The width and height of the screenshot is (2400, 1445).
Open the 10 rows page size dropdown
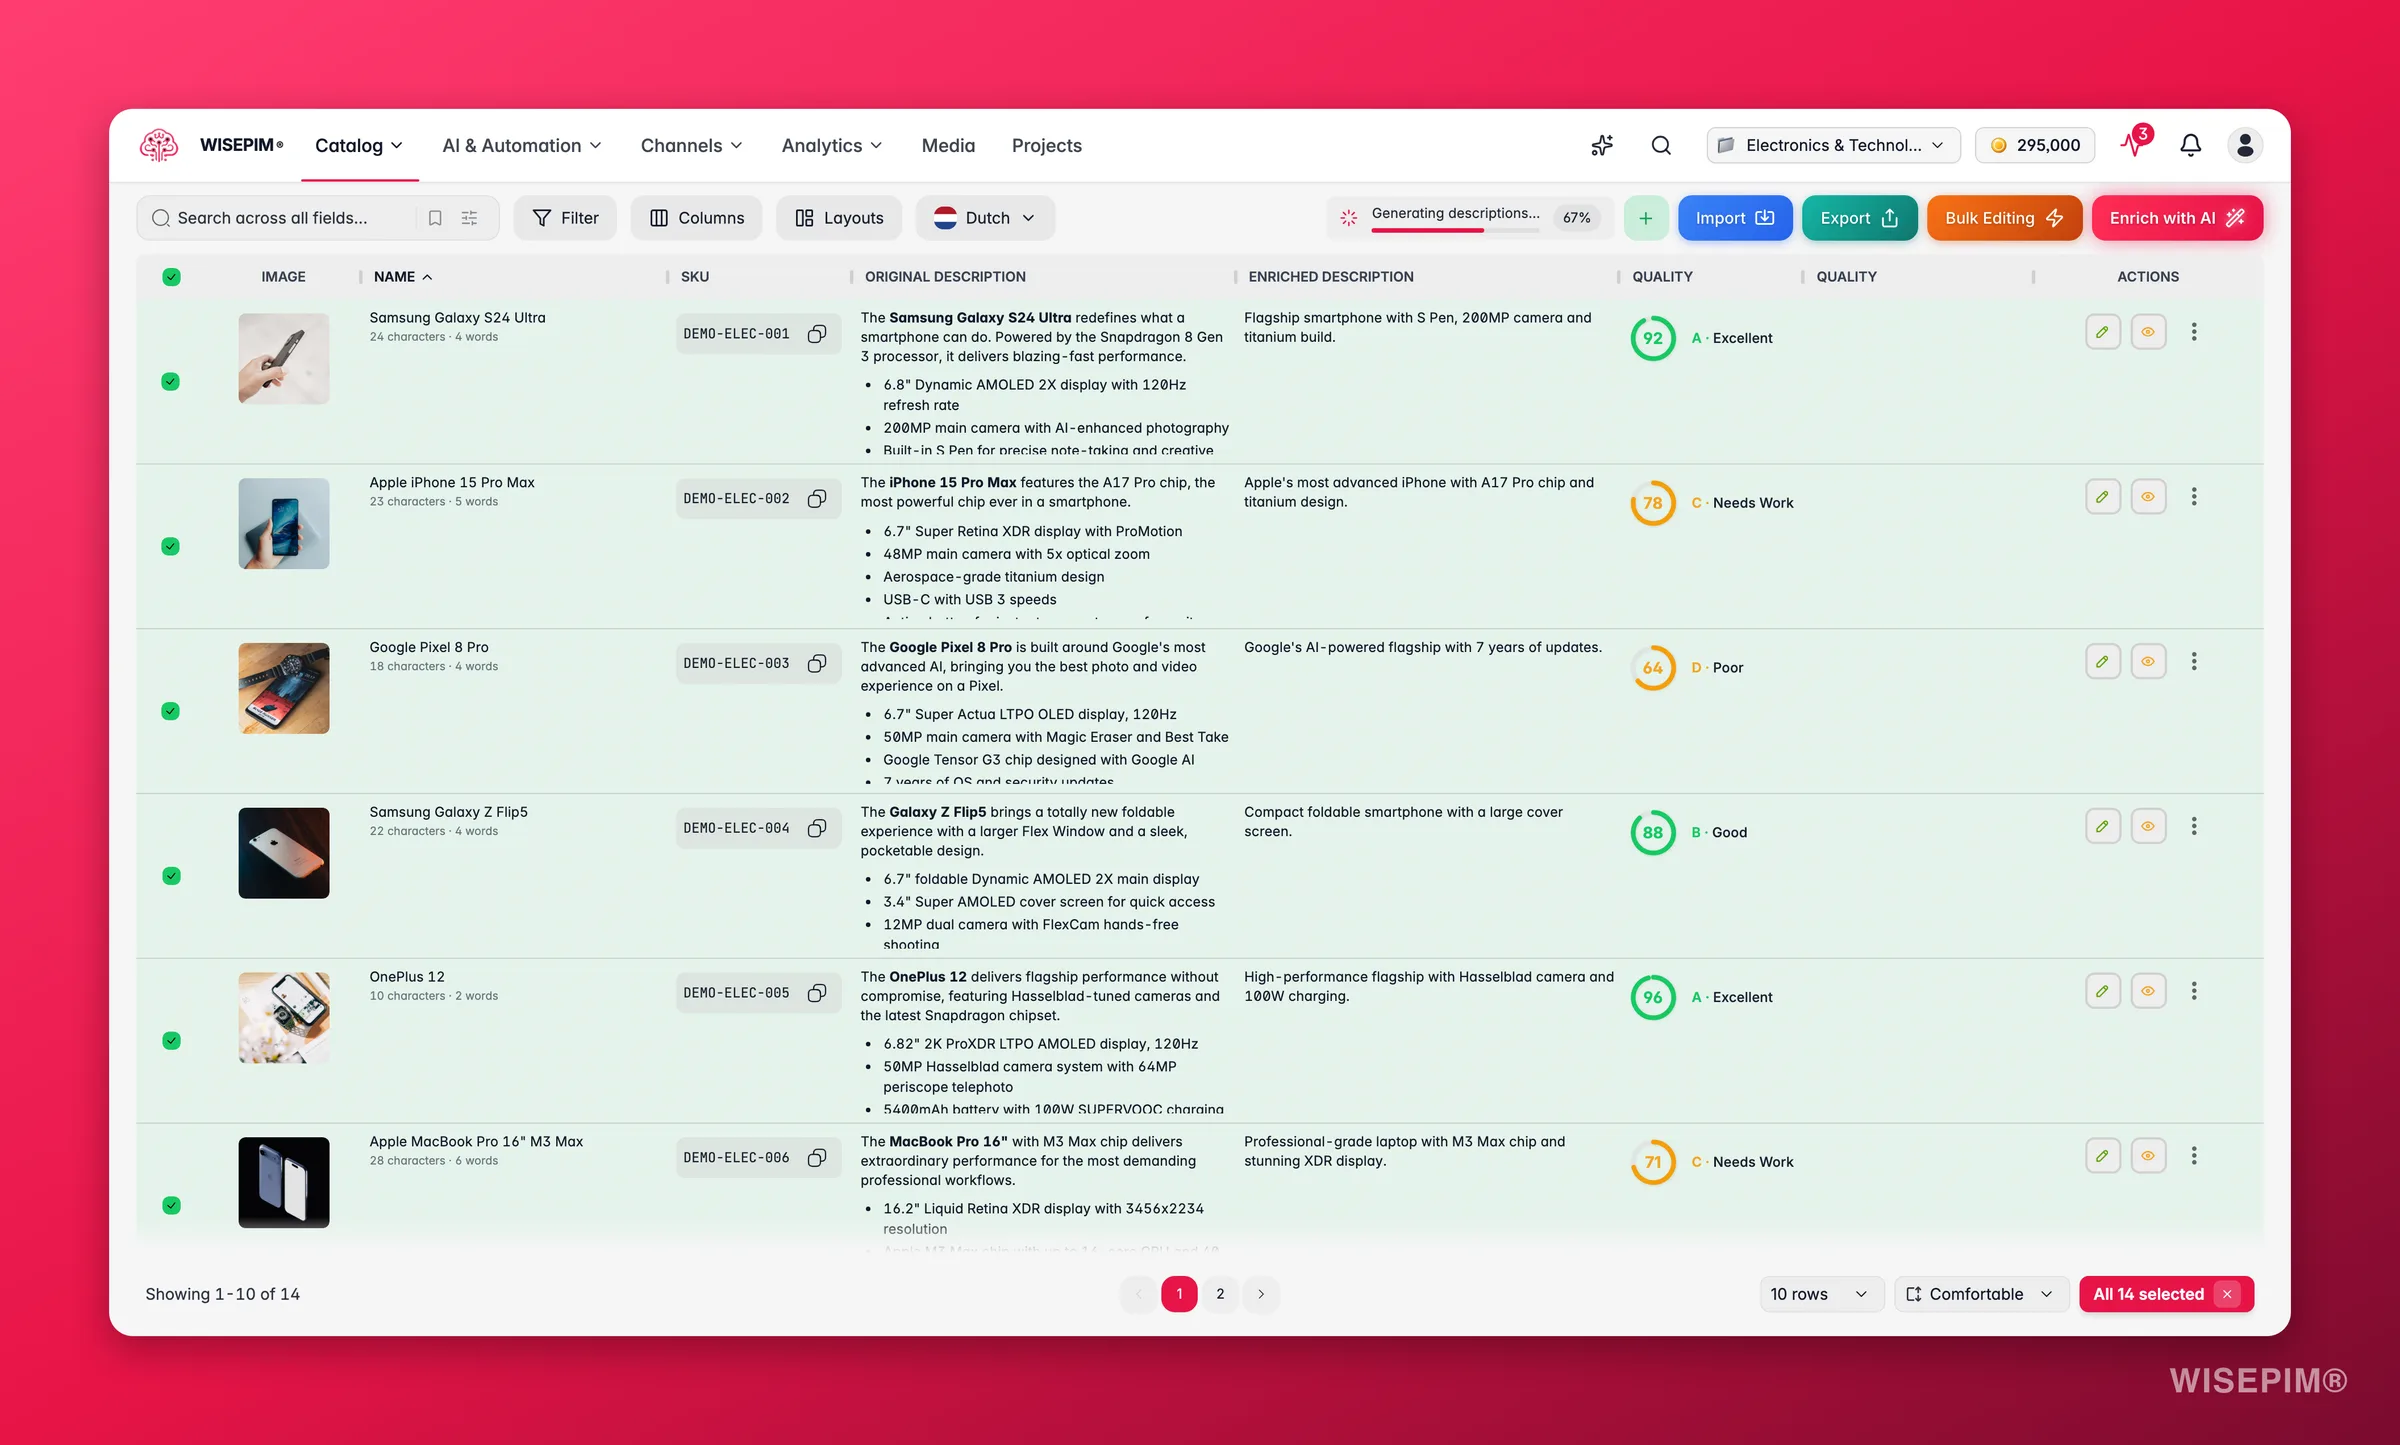[1821, 1294]
